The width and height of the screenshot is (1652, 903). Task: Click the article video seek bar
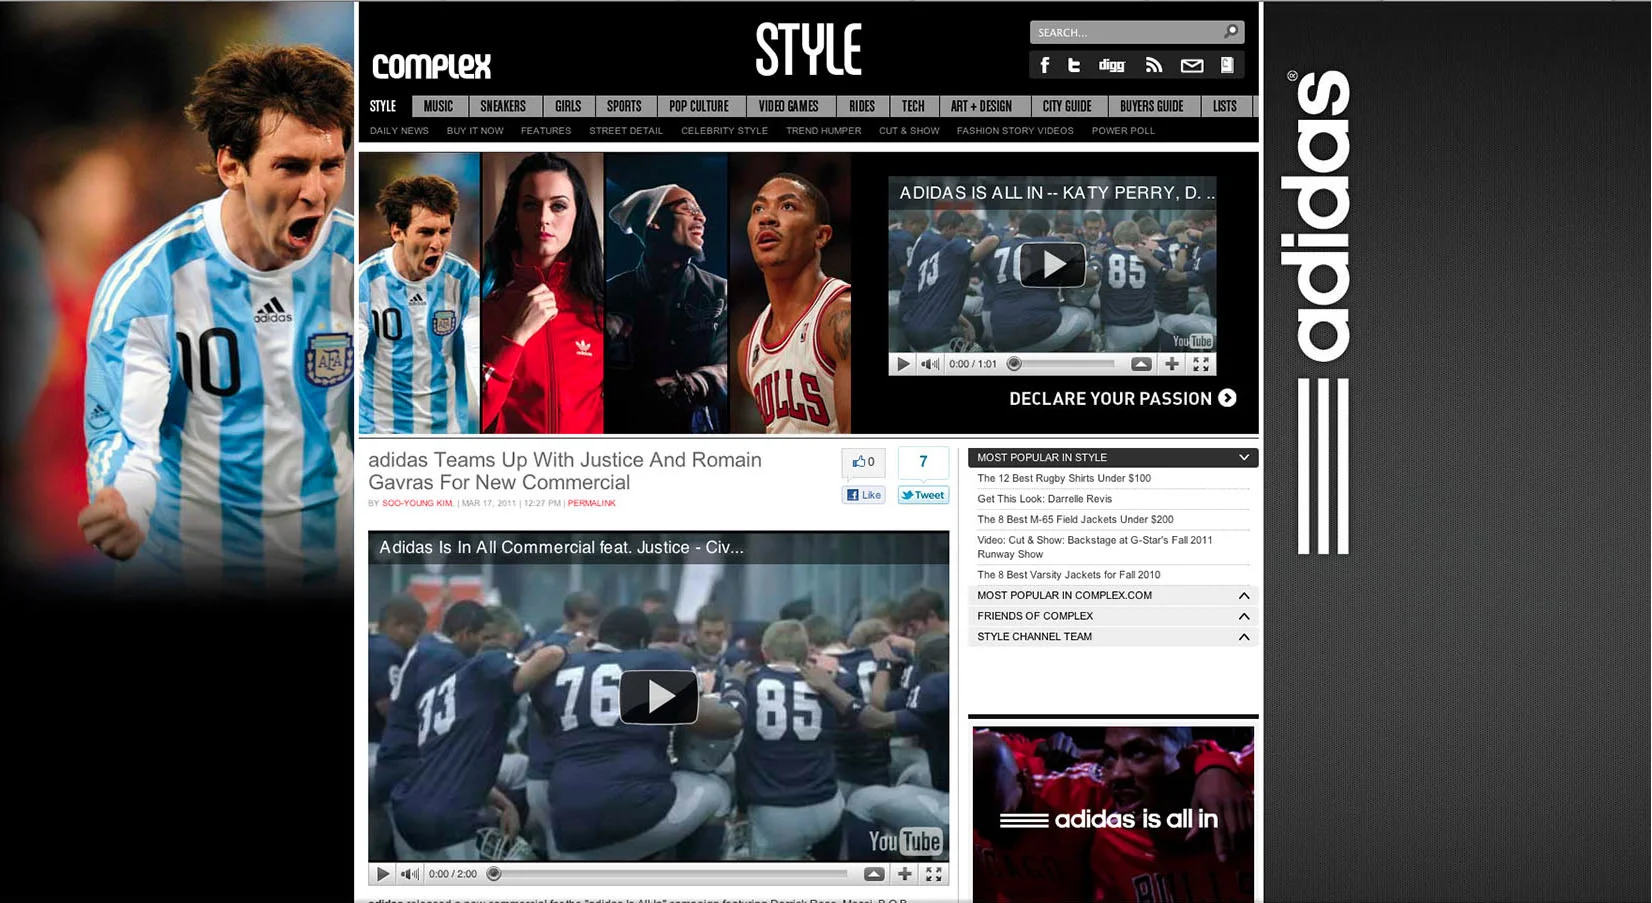click(668, 874)
